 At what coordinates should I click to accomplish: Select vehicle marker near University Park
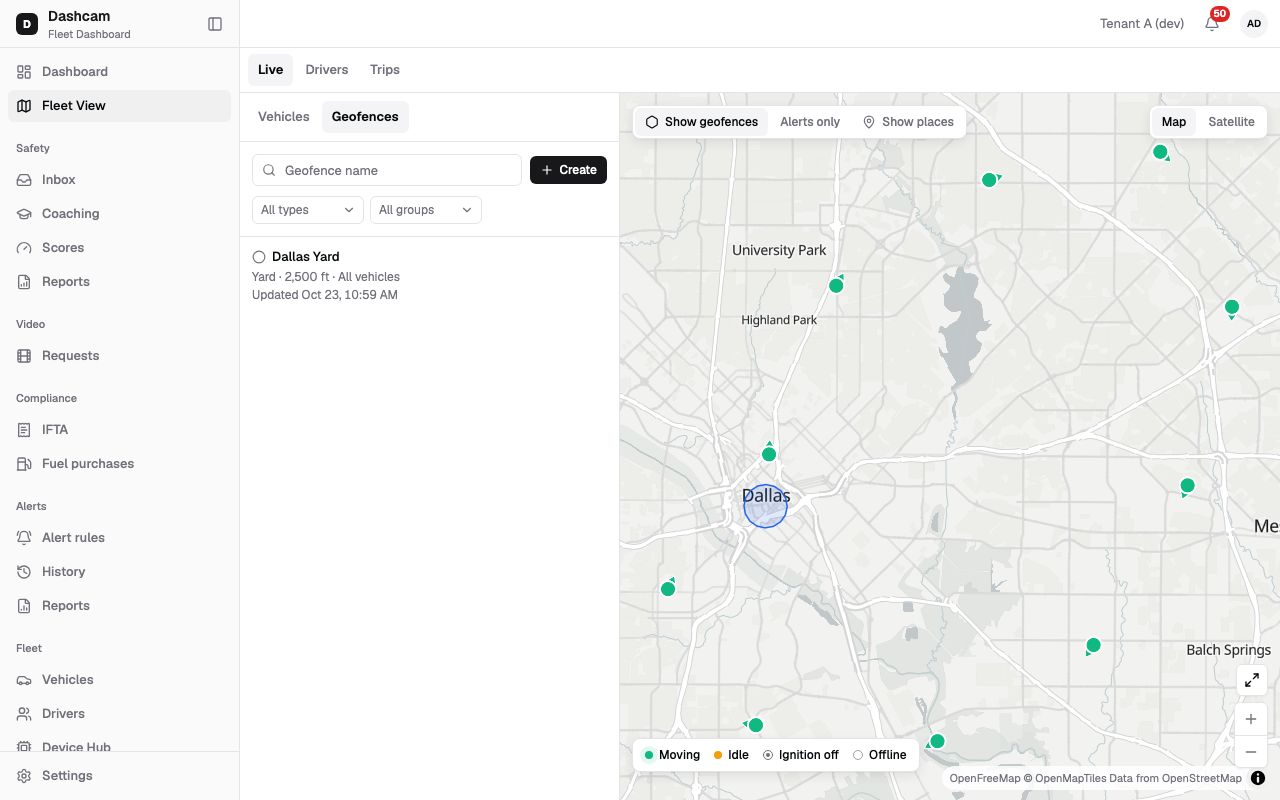[x=836, y=286]
